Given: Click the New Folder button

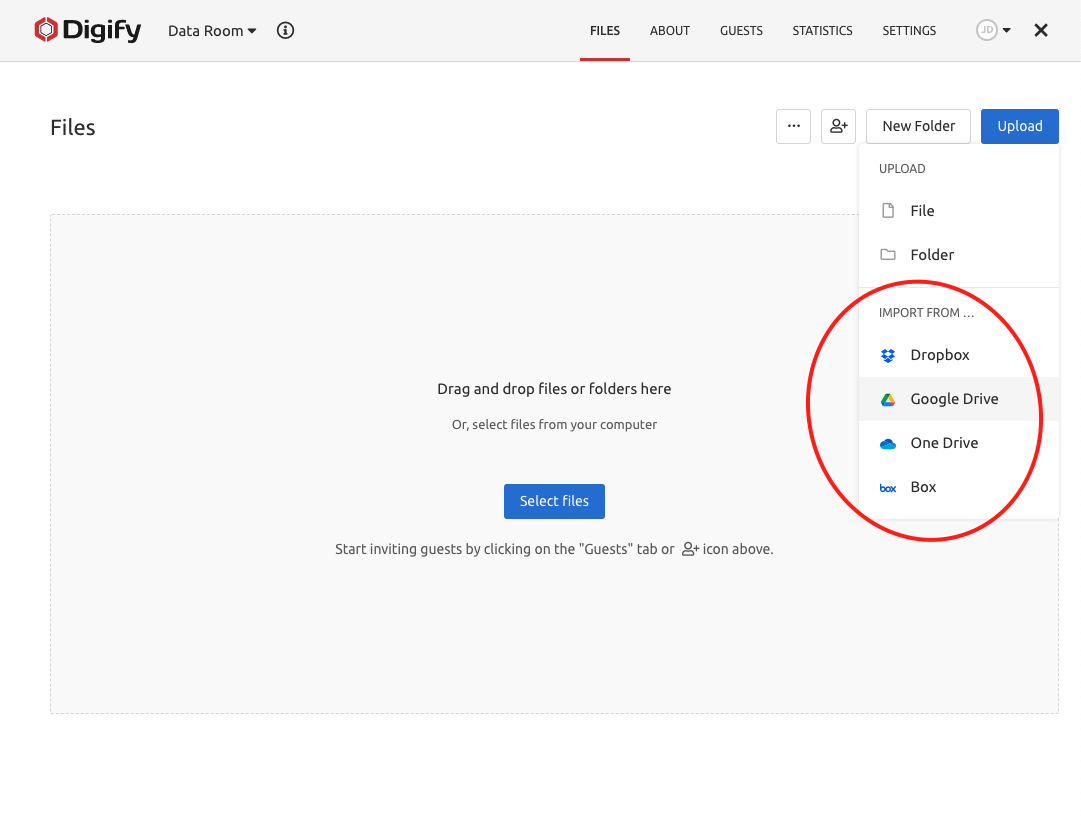Looking at the screenshot, I should pyautogui.click(x=918, y=126).
